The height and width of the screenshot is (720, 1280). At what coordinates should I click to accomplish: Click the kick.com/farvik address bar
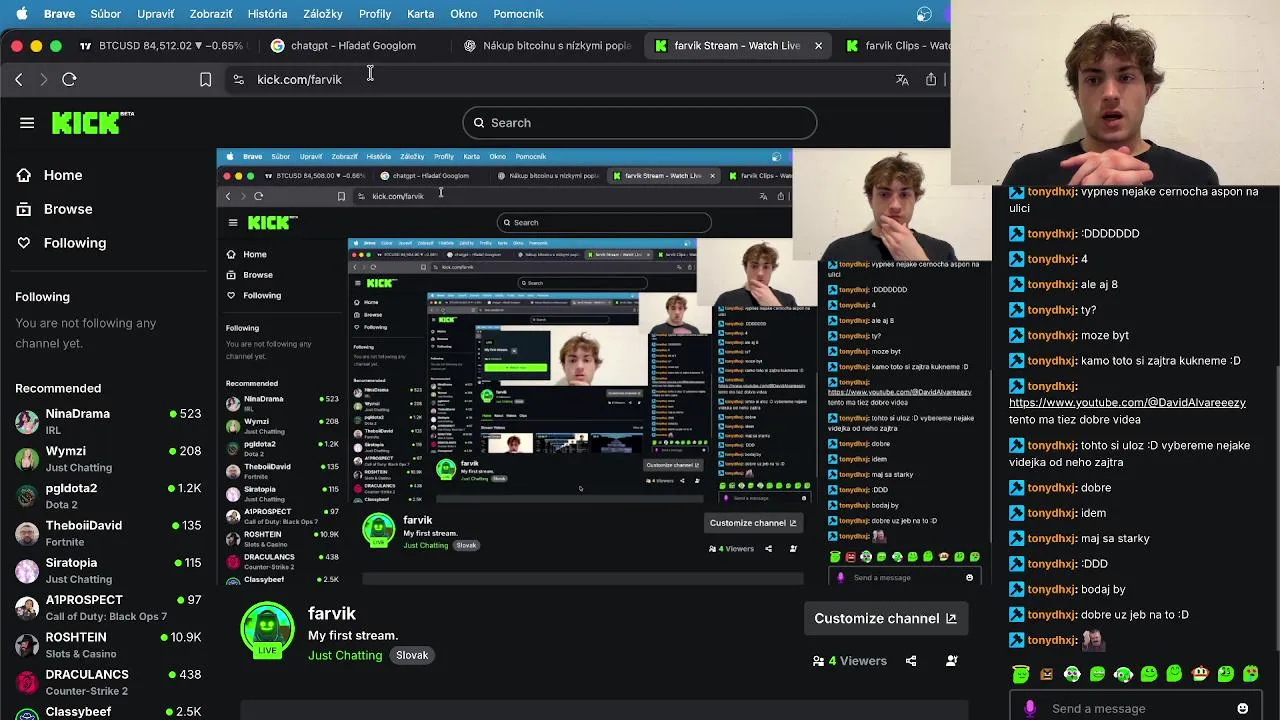pos(299,79)
